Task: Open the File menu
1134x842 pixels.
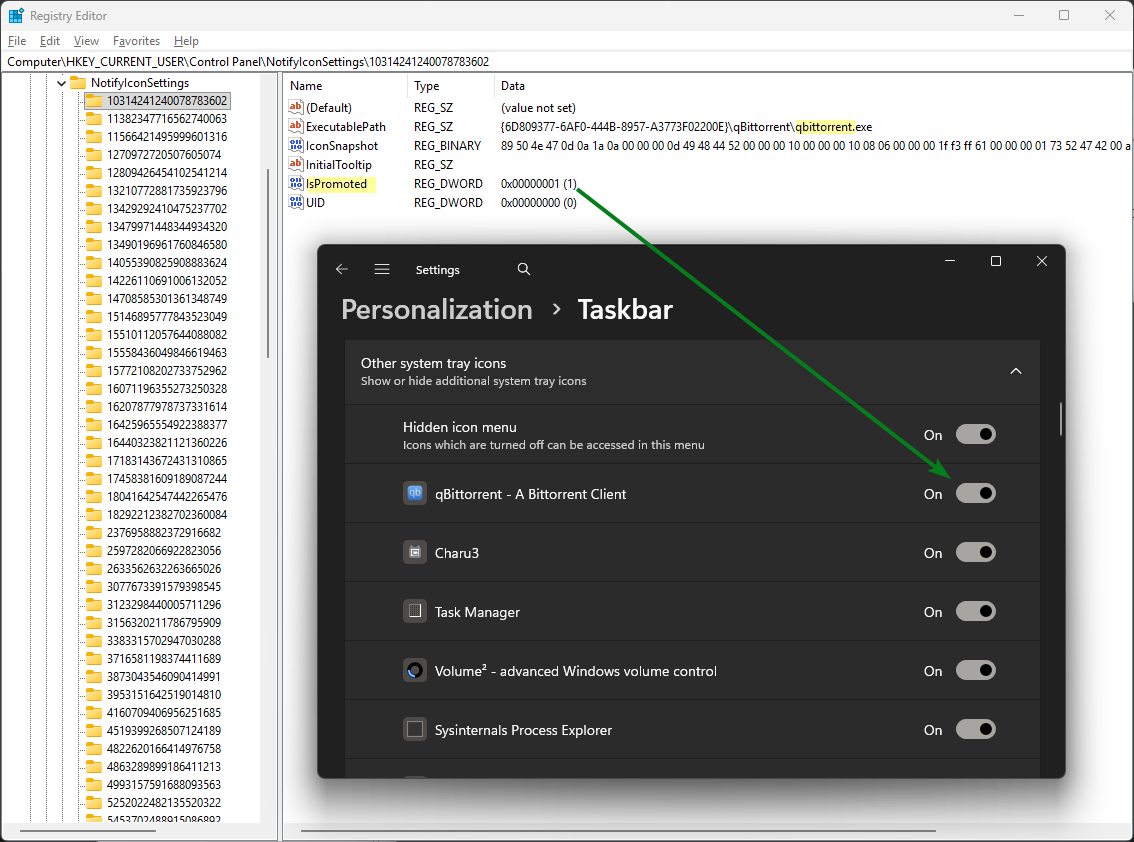Action: (x=17, y=41)
